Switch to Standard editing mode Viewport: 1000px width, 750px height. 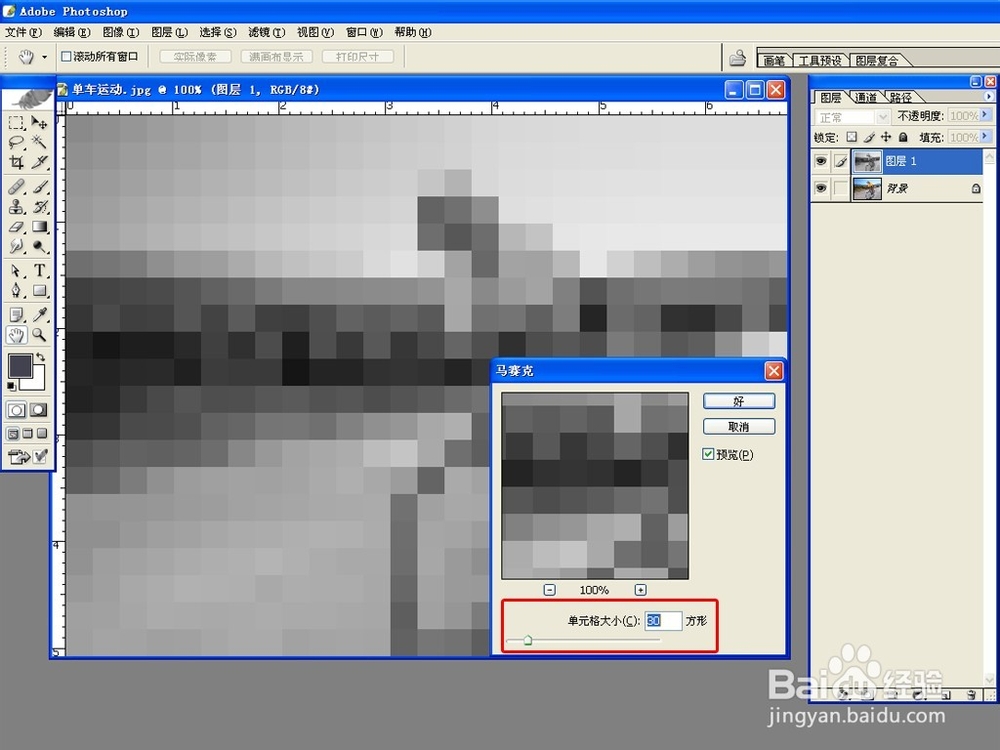coord(17,410)
